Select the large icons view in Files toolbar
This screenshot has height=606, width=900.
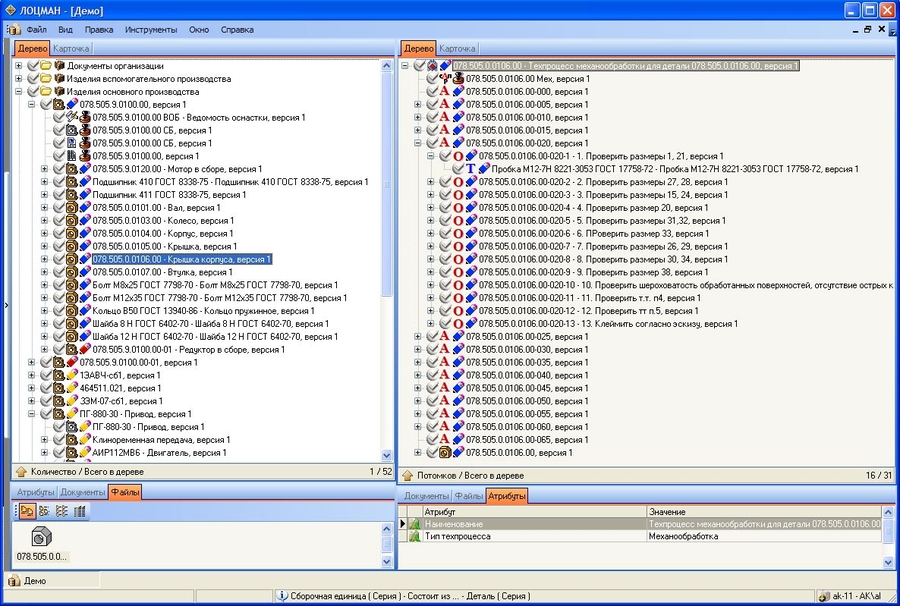click(x=28, y=511)
